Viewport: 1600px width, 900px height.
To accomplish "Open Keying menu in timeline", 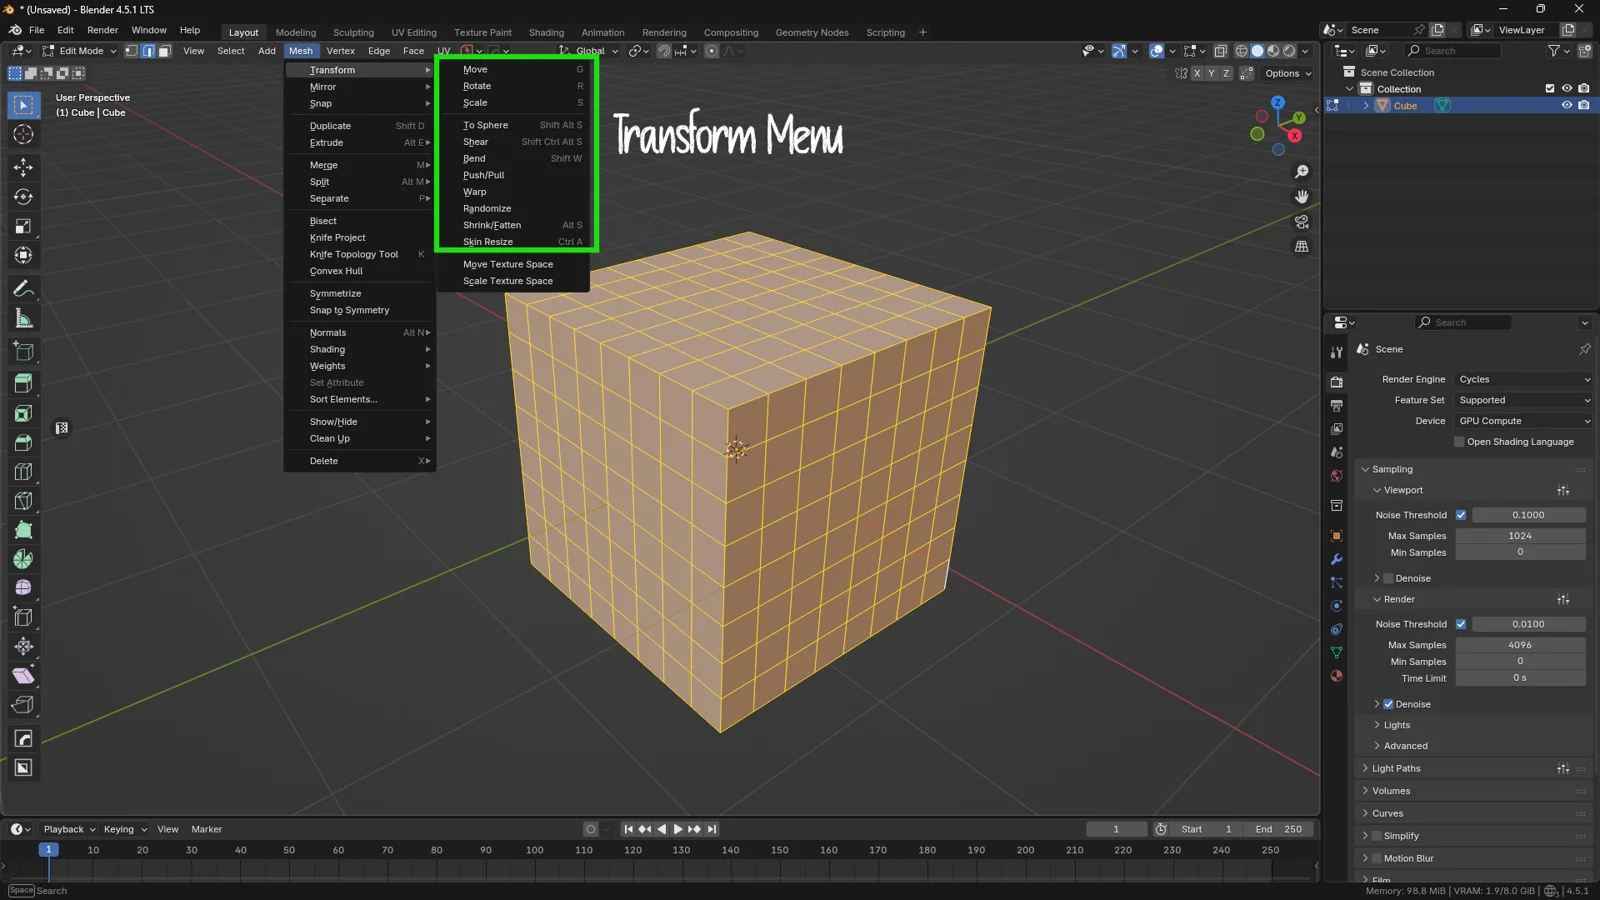I will [125, 829].
